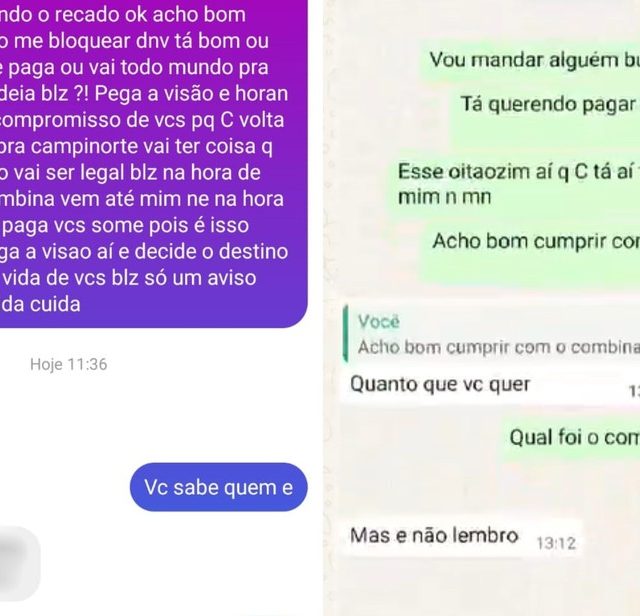Open the quoted 'Você' reply preview
The width and height of the screenshot is (640, 616).
pyautogui.click(x=492, y=335)
